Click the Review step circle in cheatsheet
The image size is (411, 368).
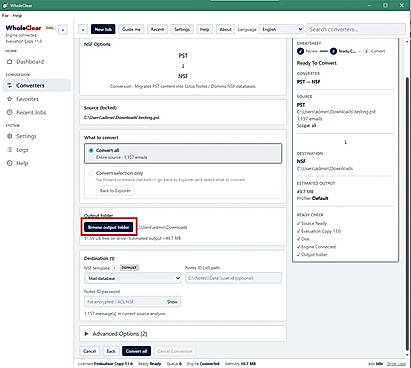(x=300, y=51)
